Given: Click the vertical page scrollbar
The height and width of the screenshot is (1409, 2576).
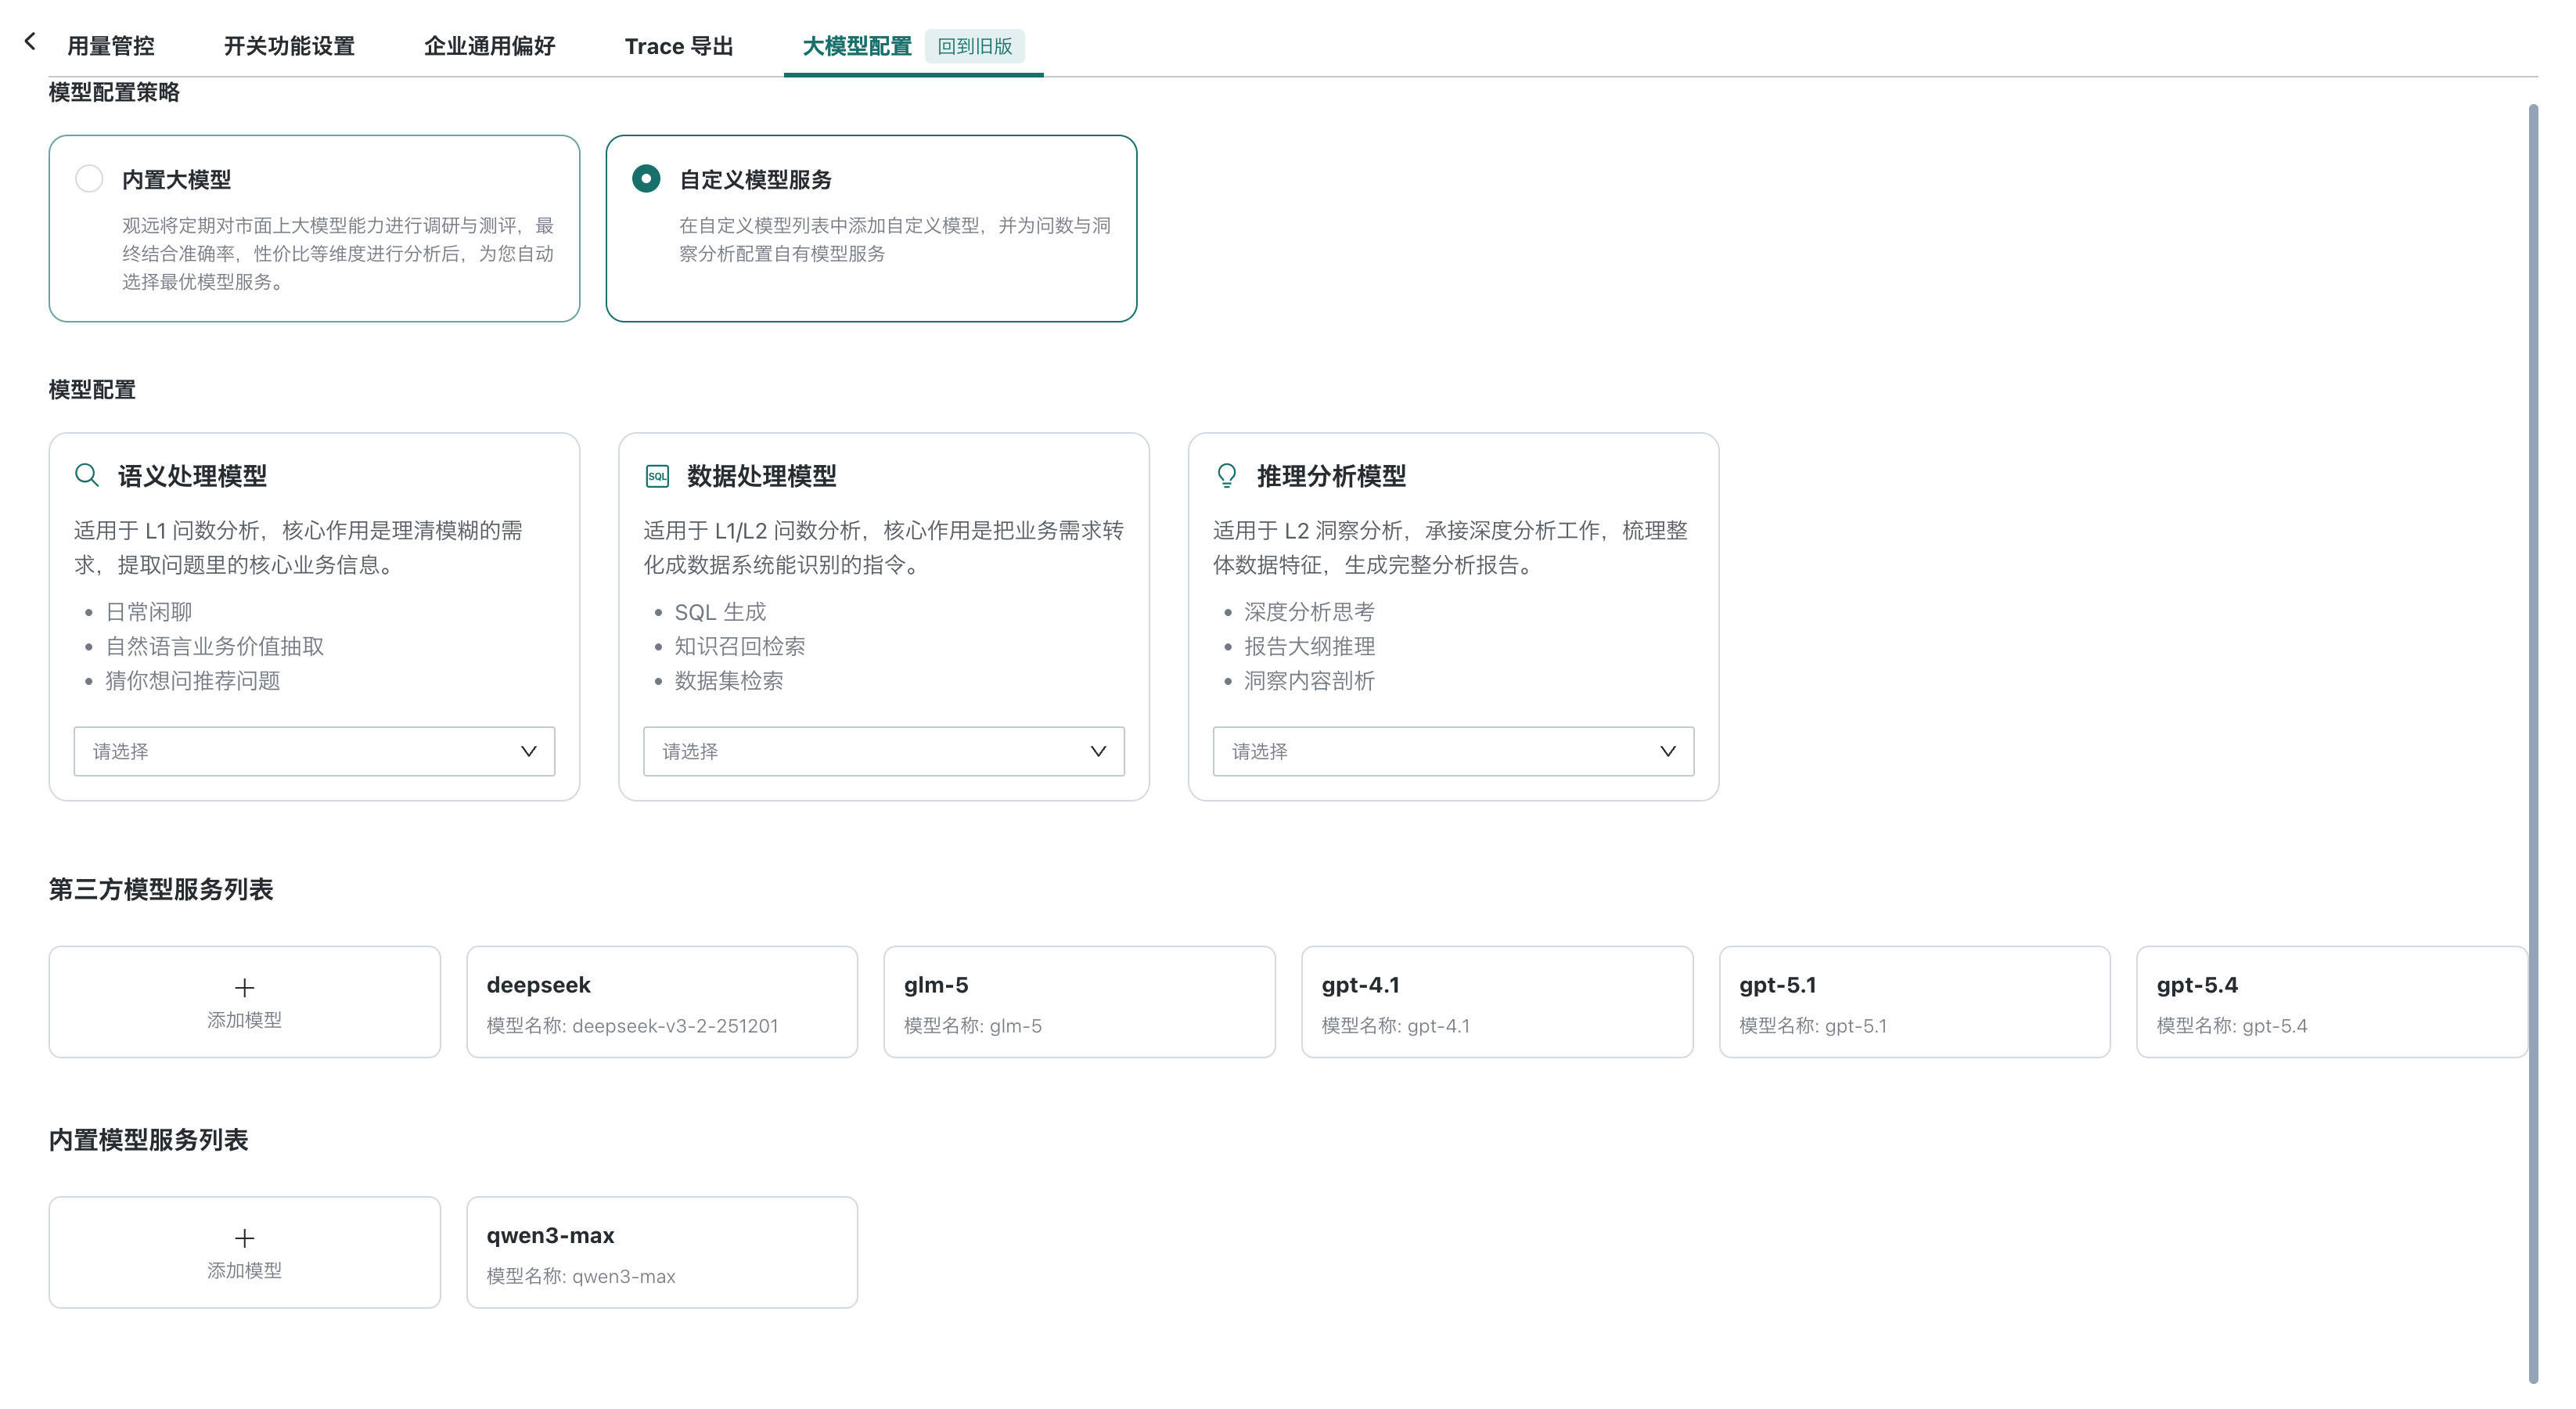Looking at the screenshot, I should tap(2533, 743).
